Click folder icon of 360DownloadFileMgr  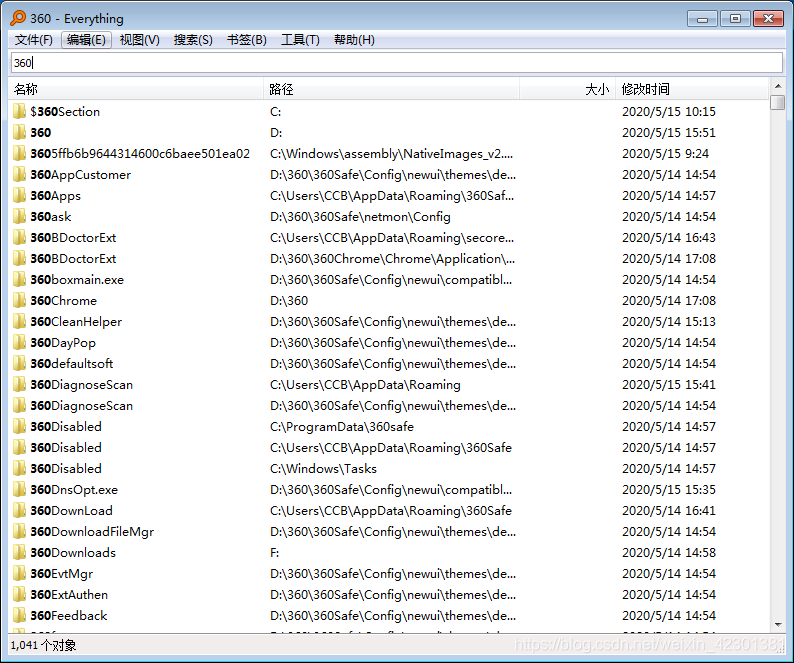pyautogui.click(x=19, y=532)
